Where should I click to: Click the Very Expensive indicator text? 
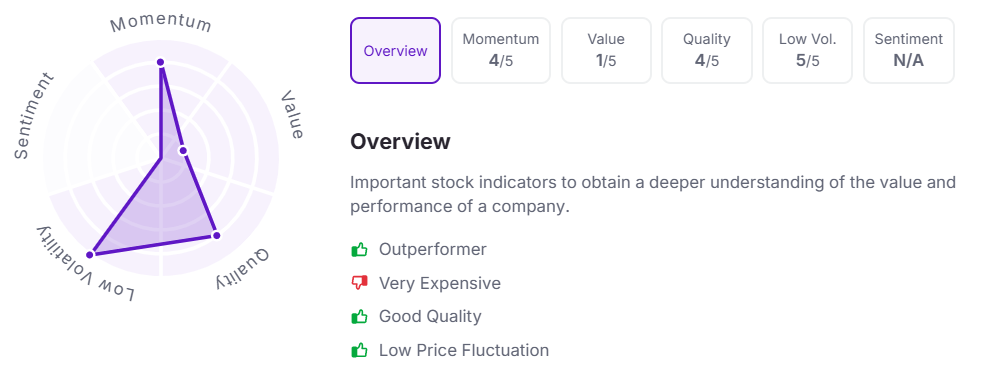pyautogui.click(x=440, y=283)
